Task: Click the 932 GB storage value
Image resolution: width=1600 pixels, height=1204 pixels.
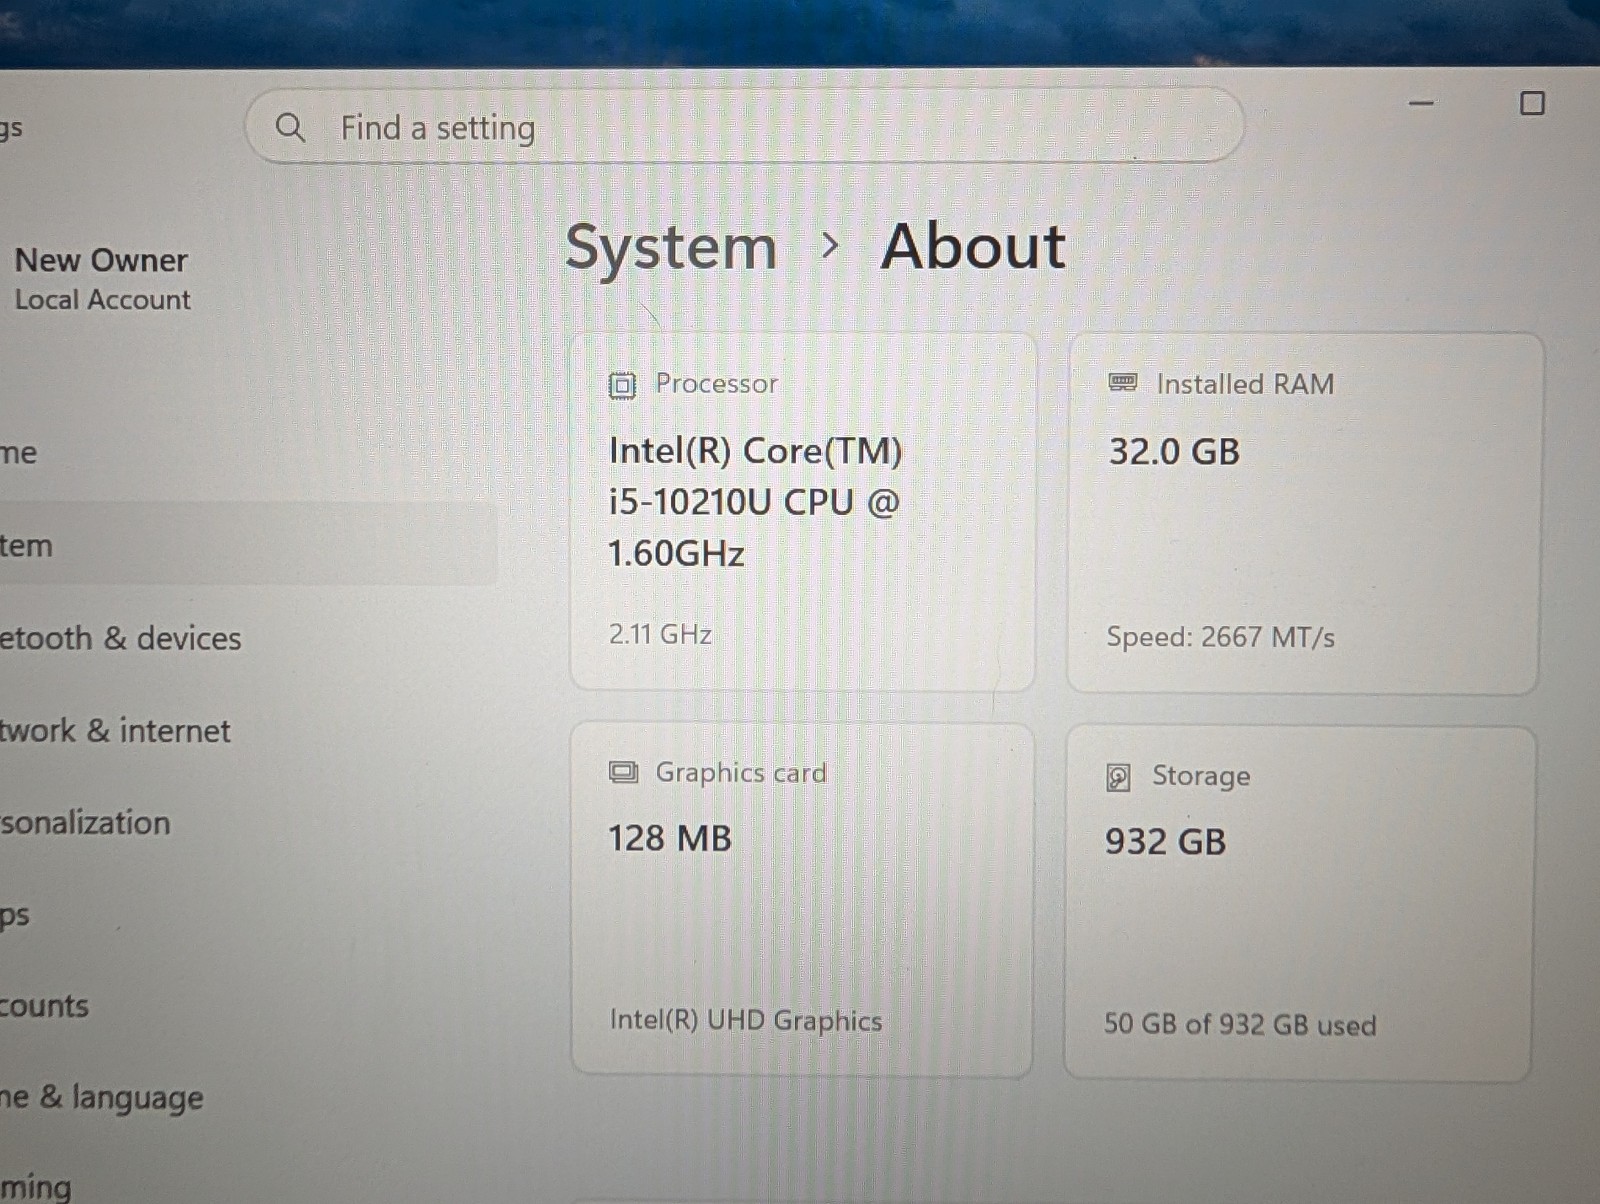Action: point(1165,842)
